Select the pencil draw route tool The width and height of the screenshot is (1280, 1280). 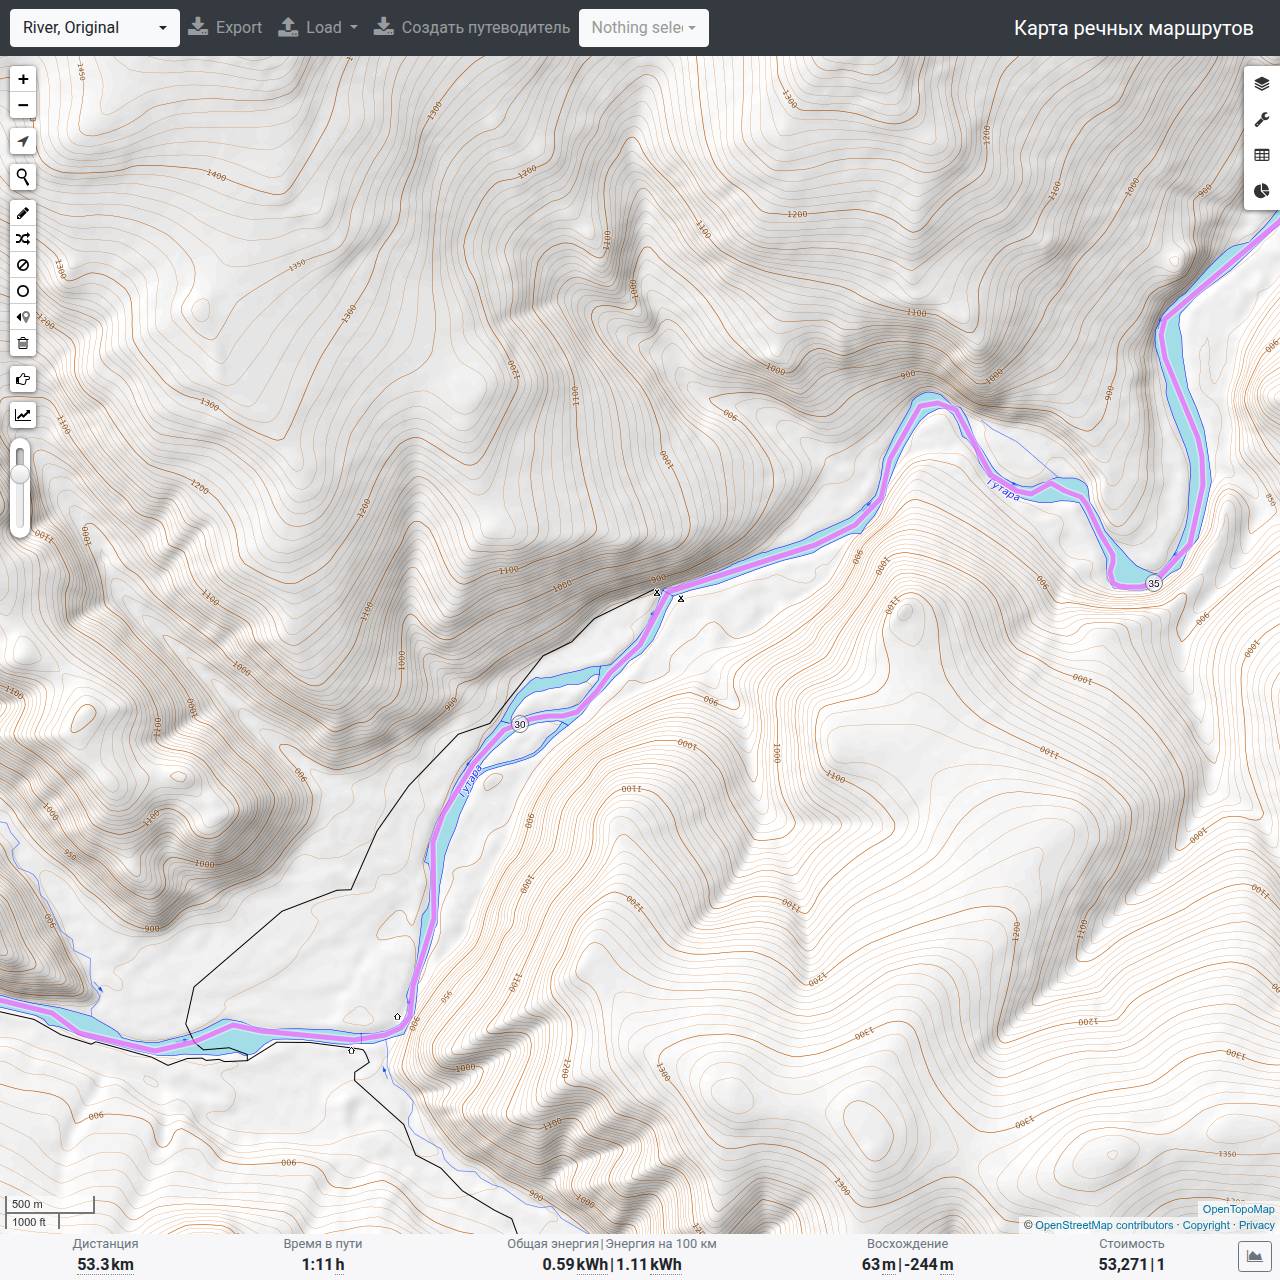tap(23, 213)
